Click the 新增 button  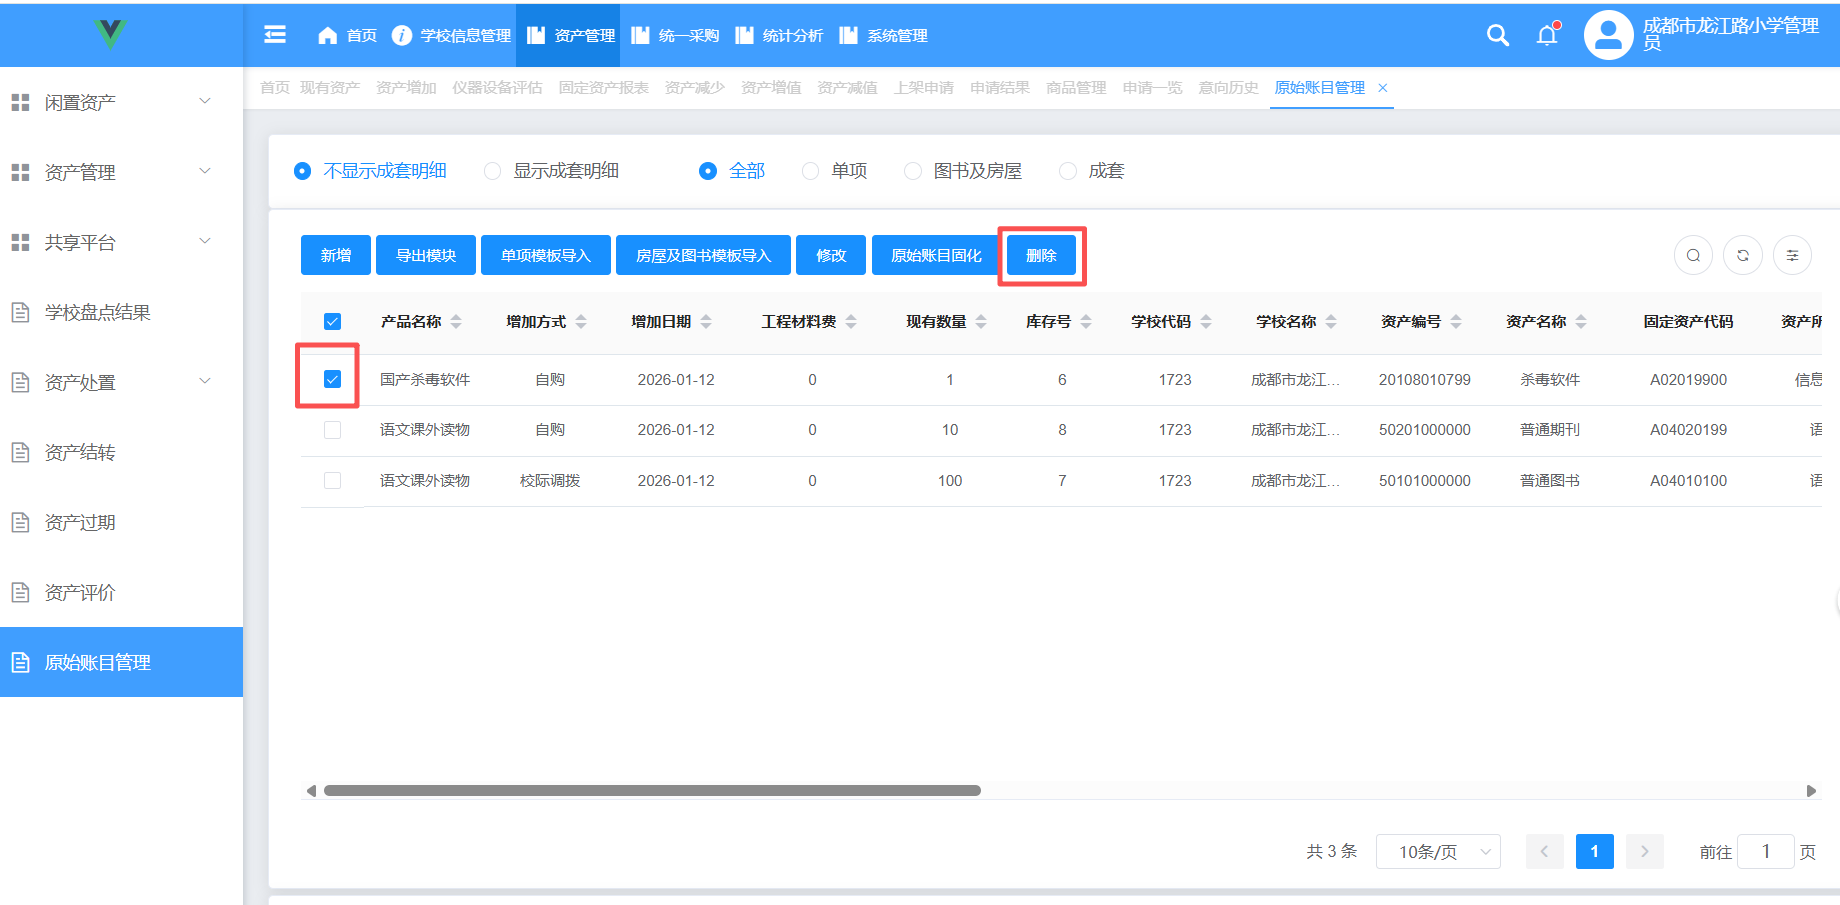(336, 256)
